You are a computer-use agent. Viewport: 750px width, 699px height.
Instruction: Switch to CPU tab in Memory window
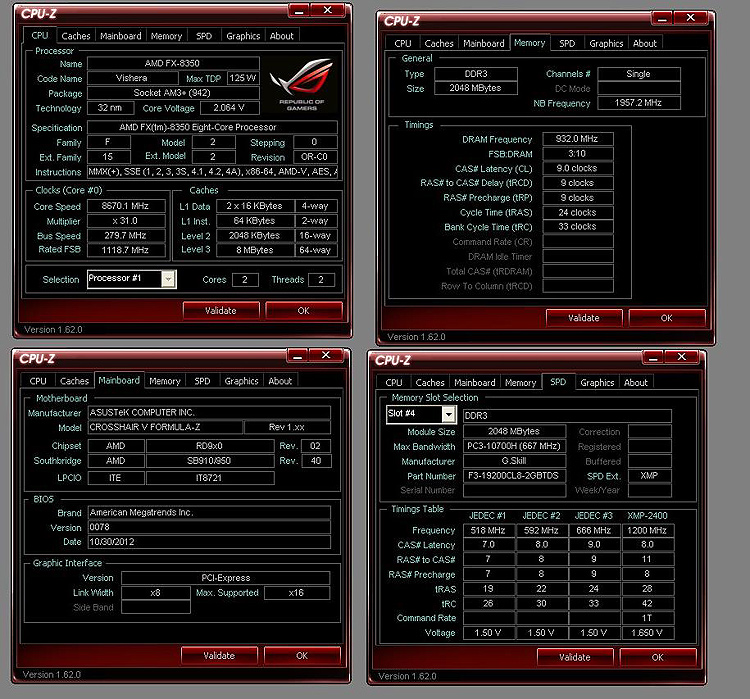tap(403, 44)
